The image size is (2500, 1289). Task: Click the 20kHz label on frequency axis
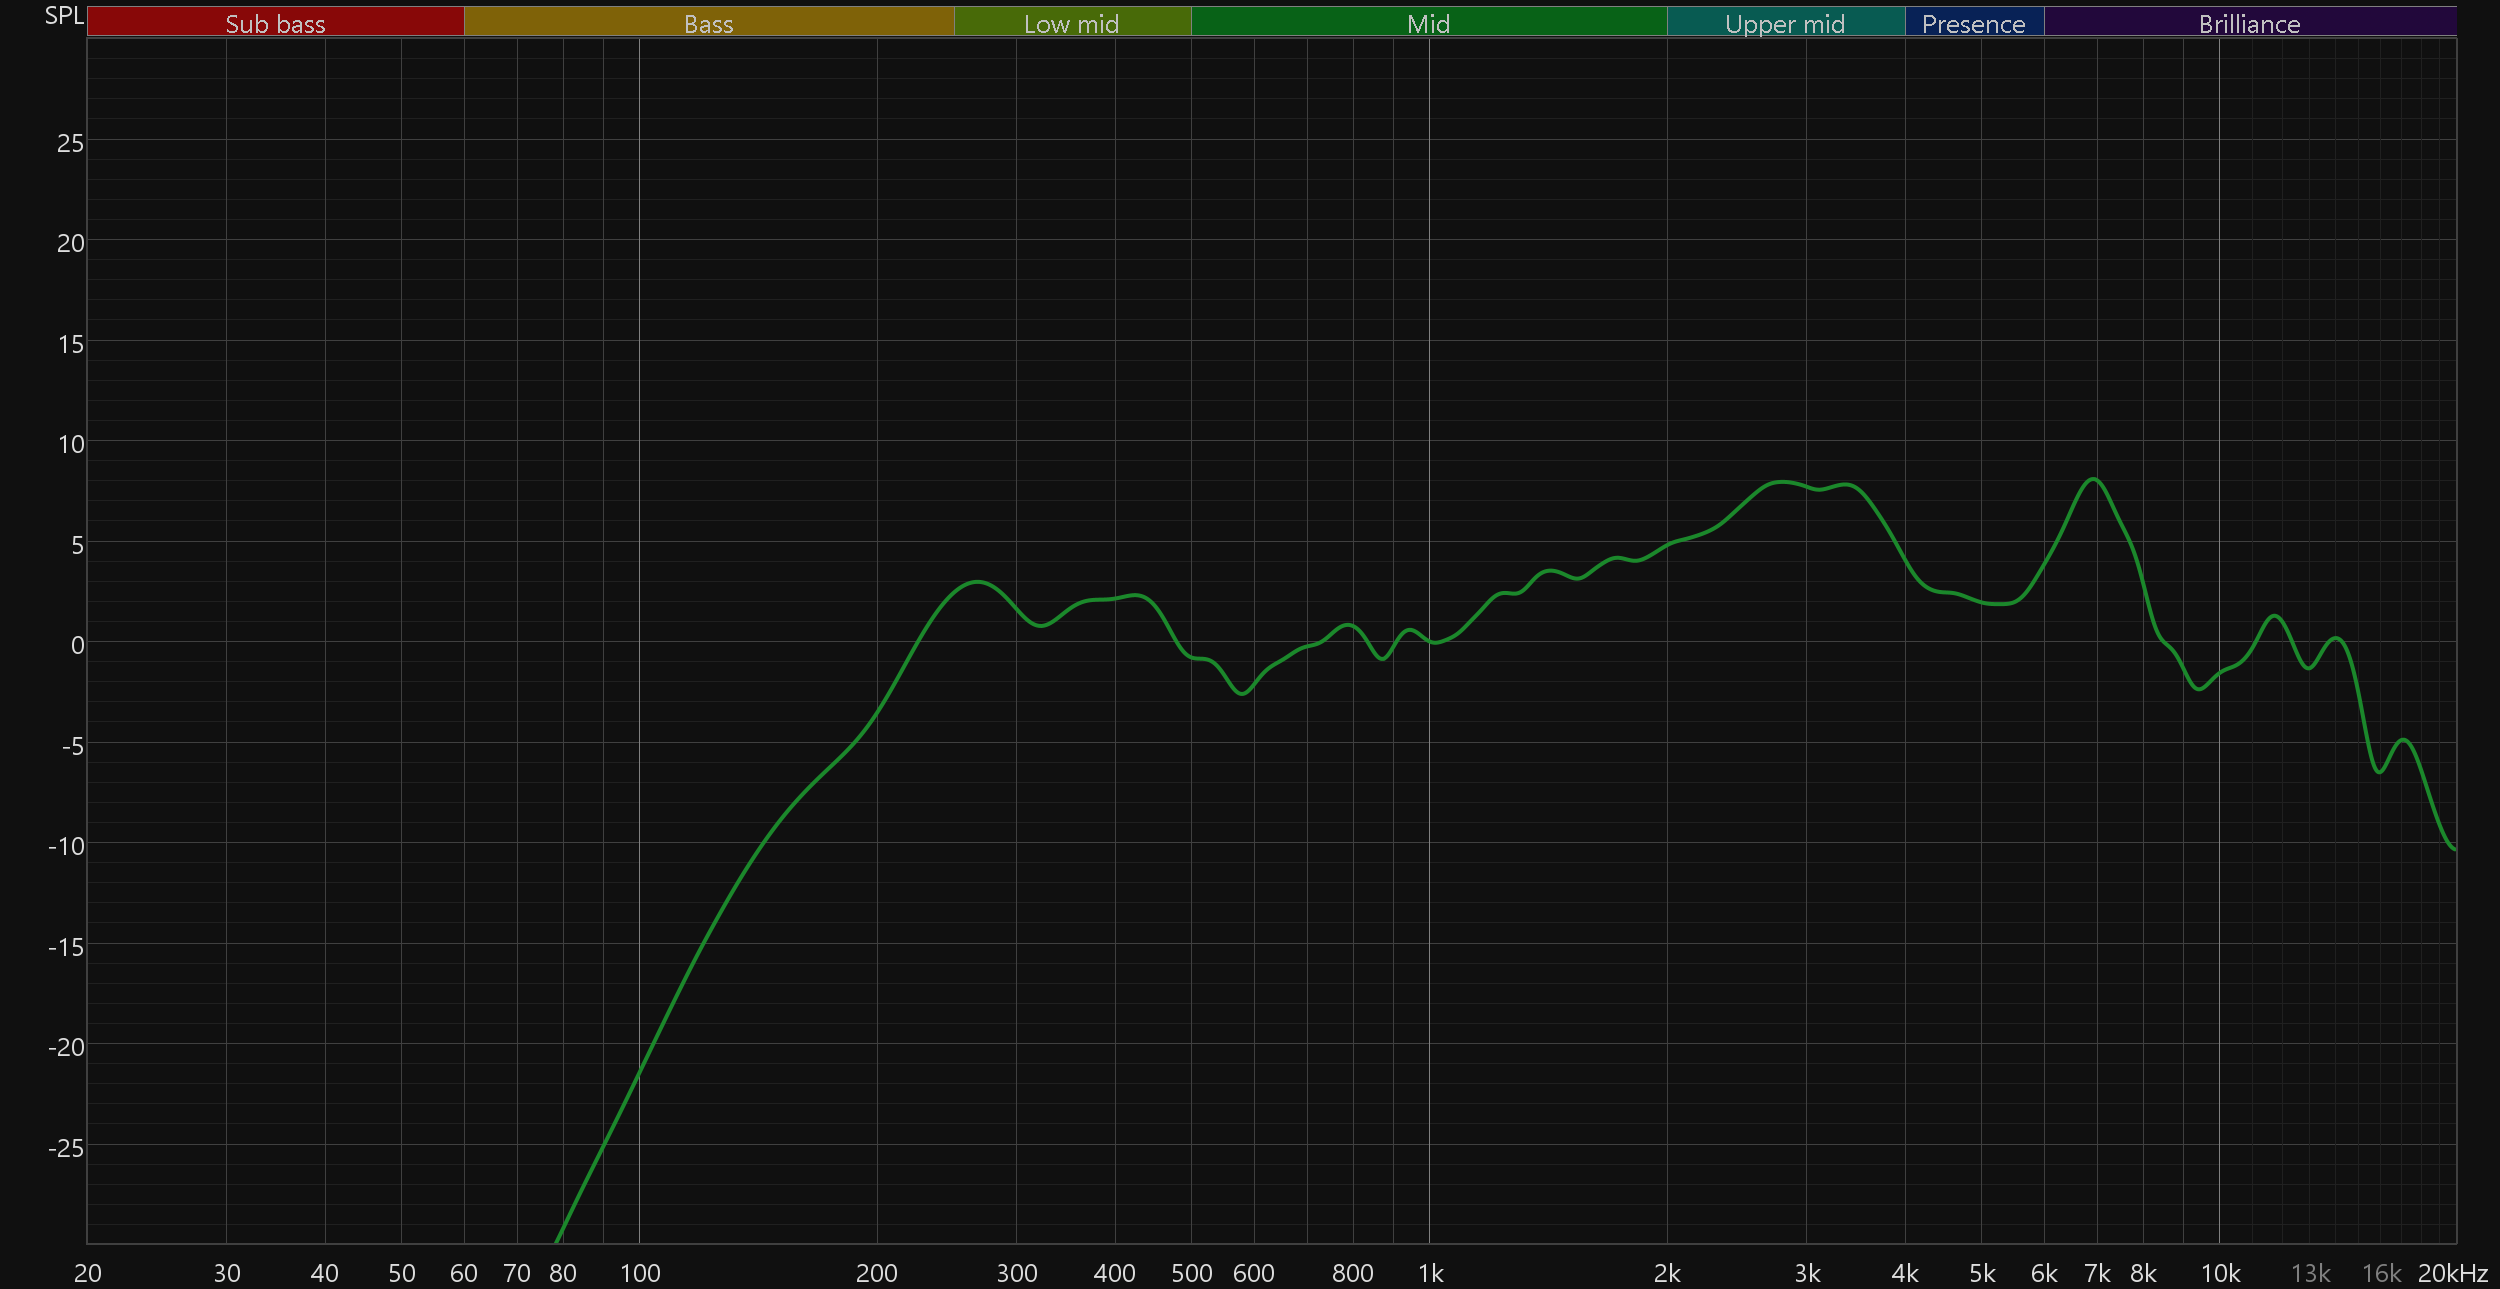(x=2452, y=1273)
